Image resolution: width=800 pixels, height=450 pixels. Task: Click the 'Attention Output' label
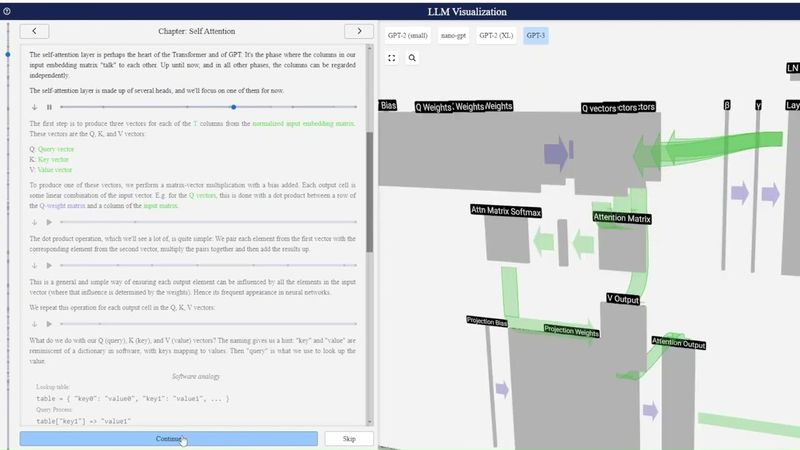tap(679, 343)
